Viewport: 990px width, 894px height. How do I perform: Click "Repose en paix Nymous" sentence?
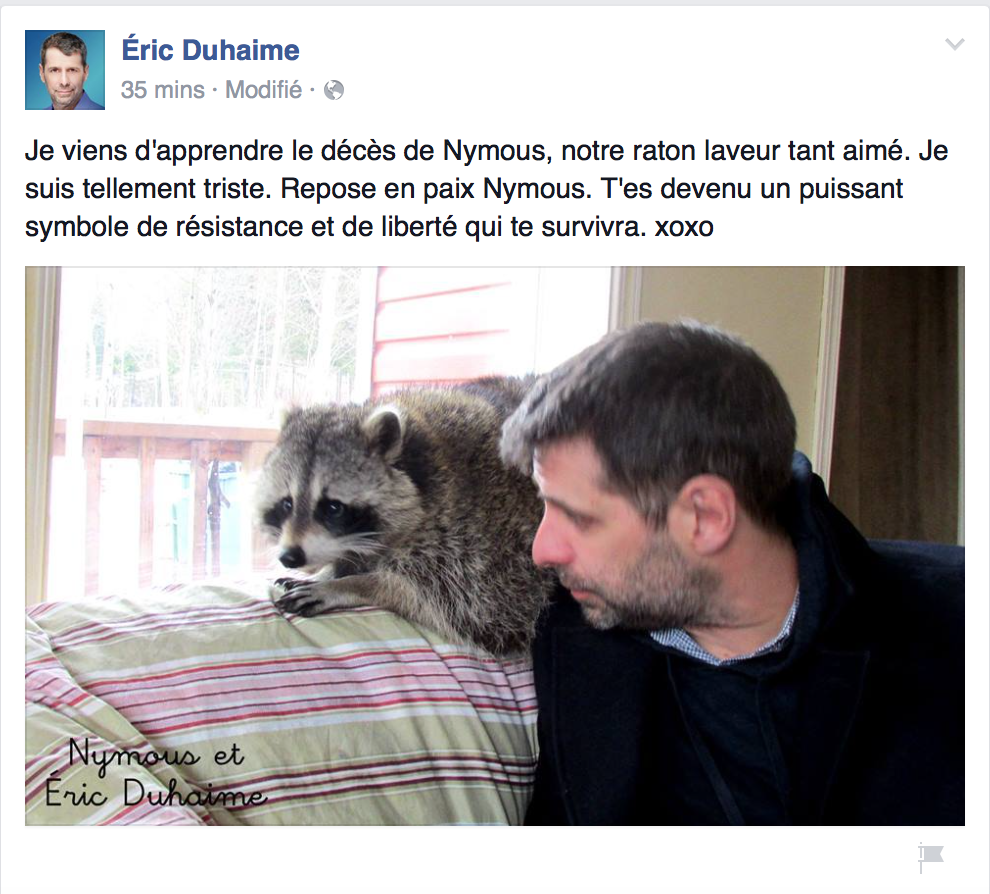(x=433, y=189)
